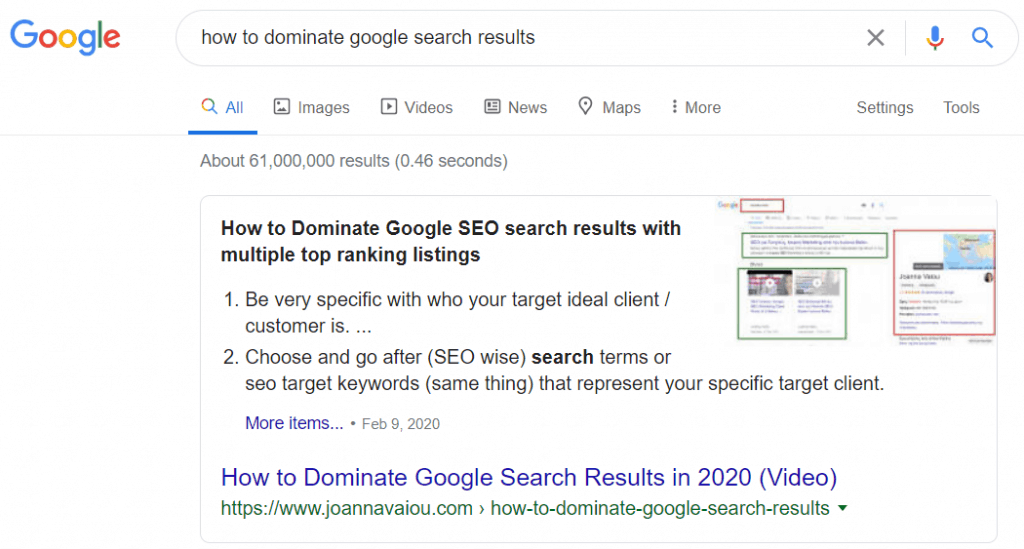Clear the search query with X icon
This screenshot has width=1024, height=549.
(875, 38)
